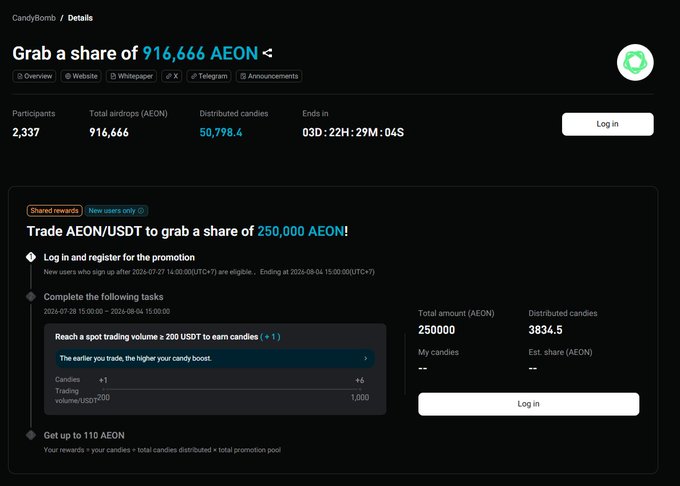Open the AEON token logo
This screenshot has height=486, width=680.
pos(635,62)
